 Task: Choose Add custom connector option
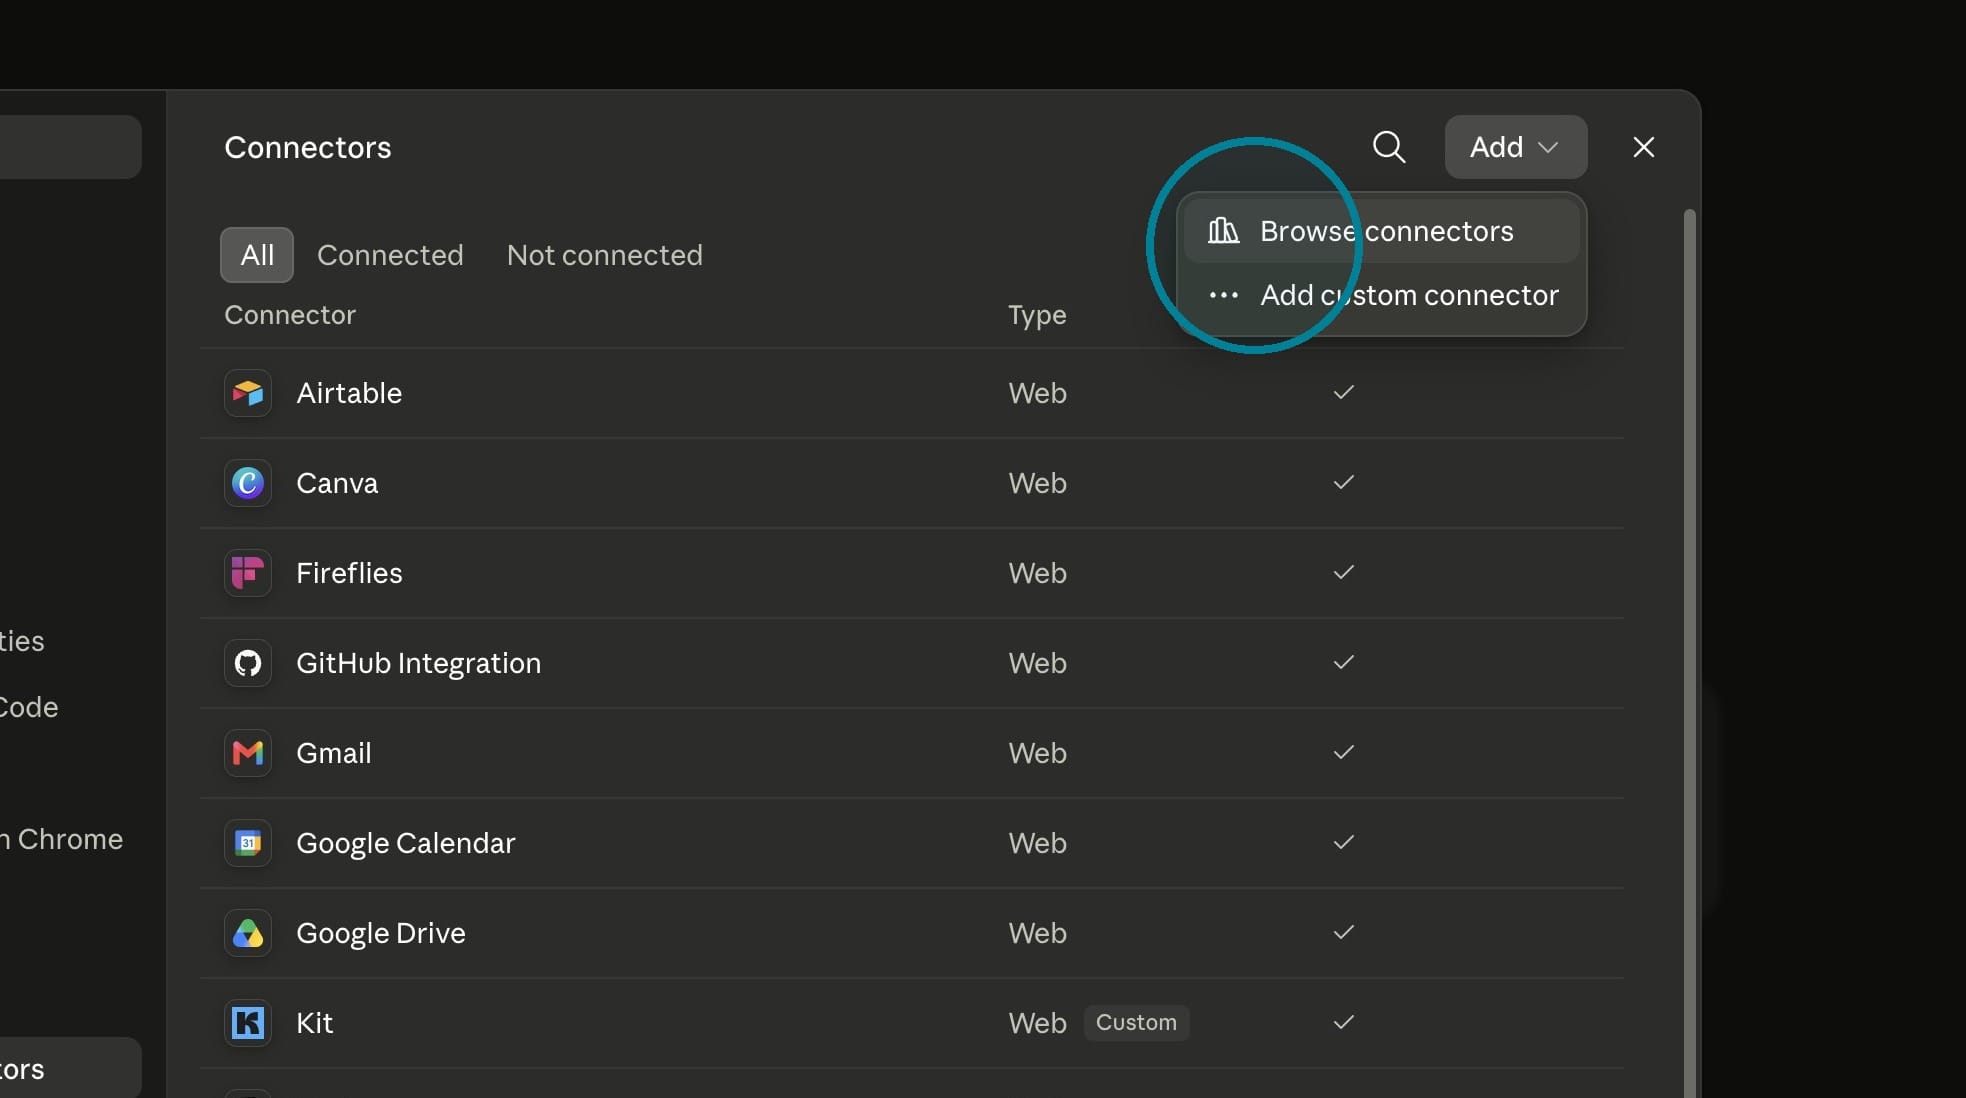[x=1381, y=295]
